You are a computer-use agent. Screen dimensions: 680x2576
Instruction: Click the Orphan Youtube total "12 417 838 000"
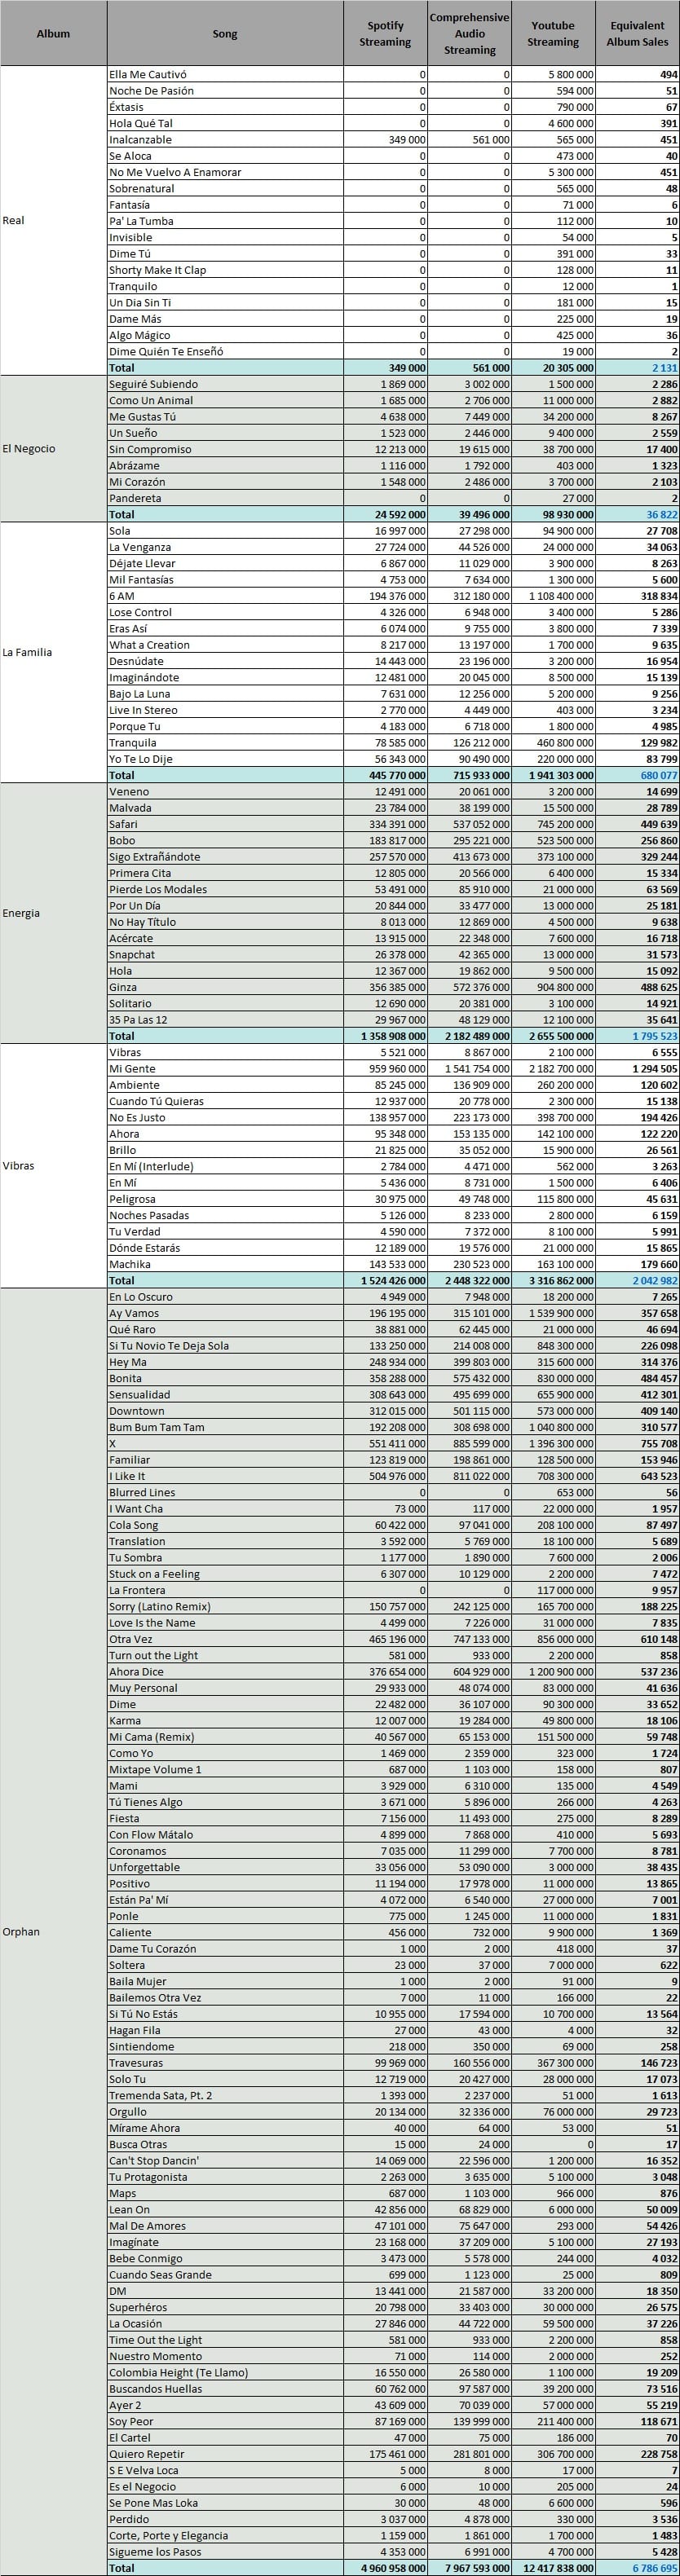(555, 2568)
